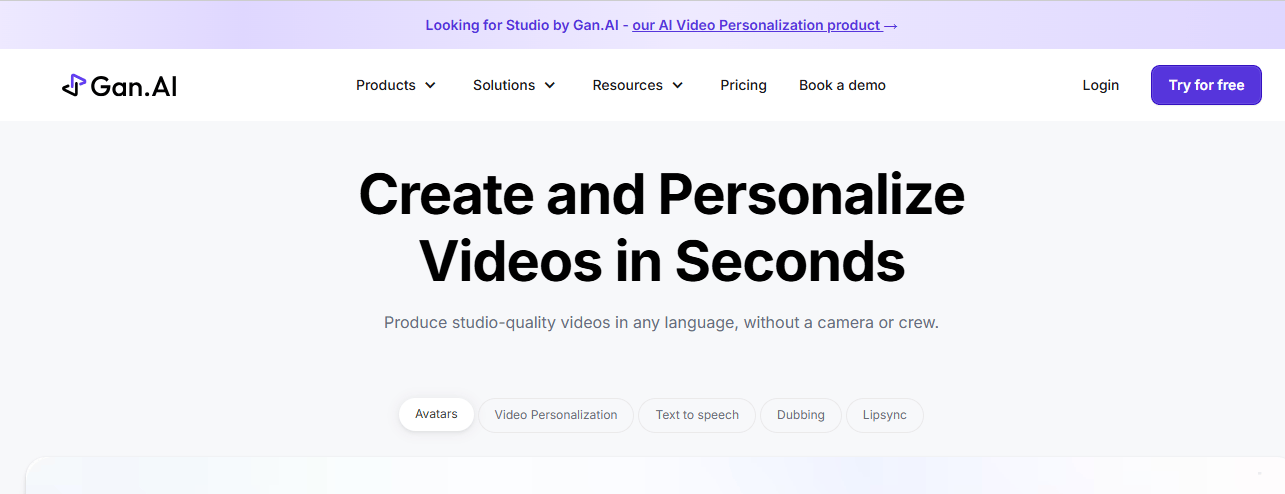
Task: Open the Solutions menu label
Action: tap(504, 86)
